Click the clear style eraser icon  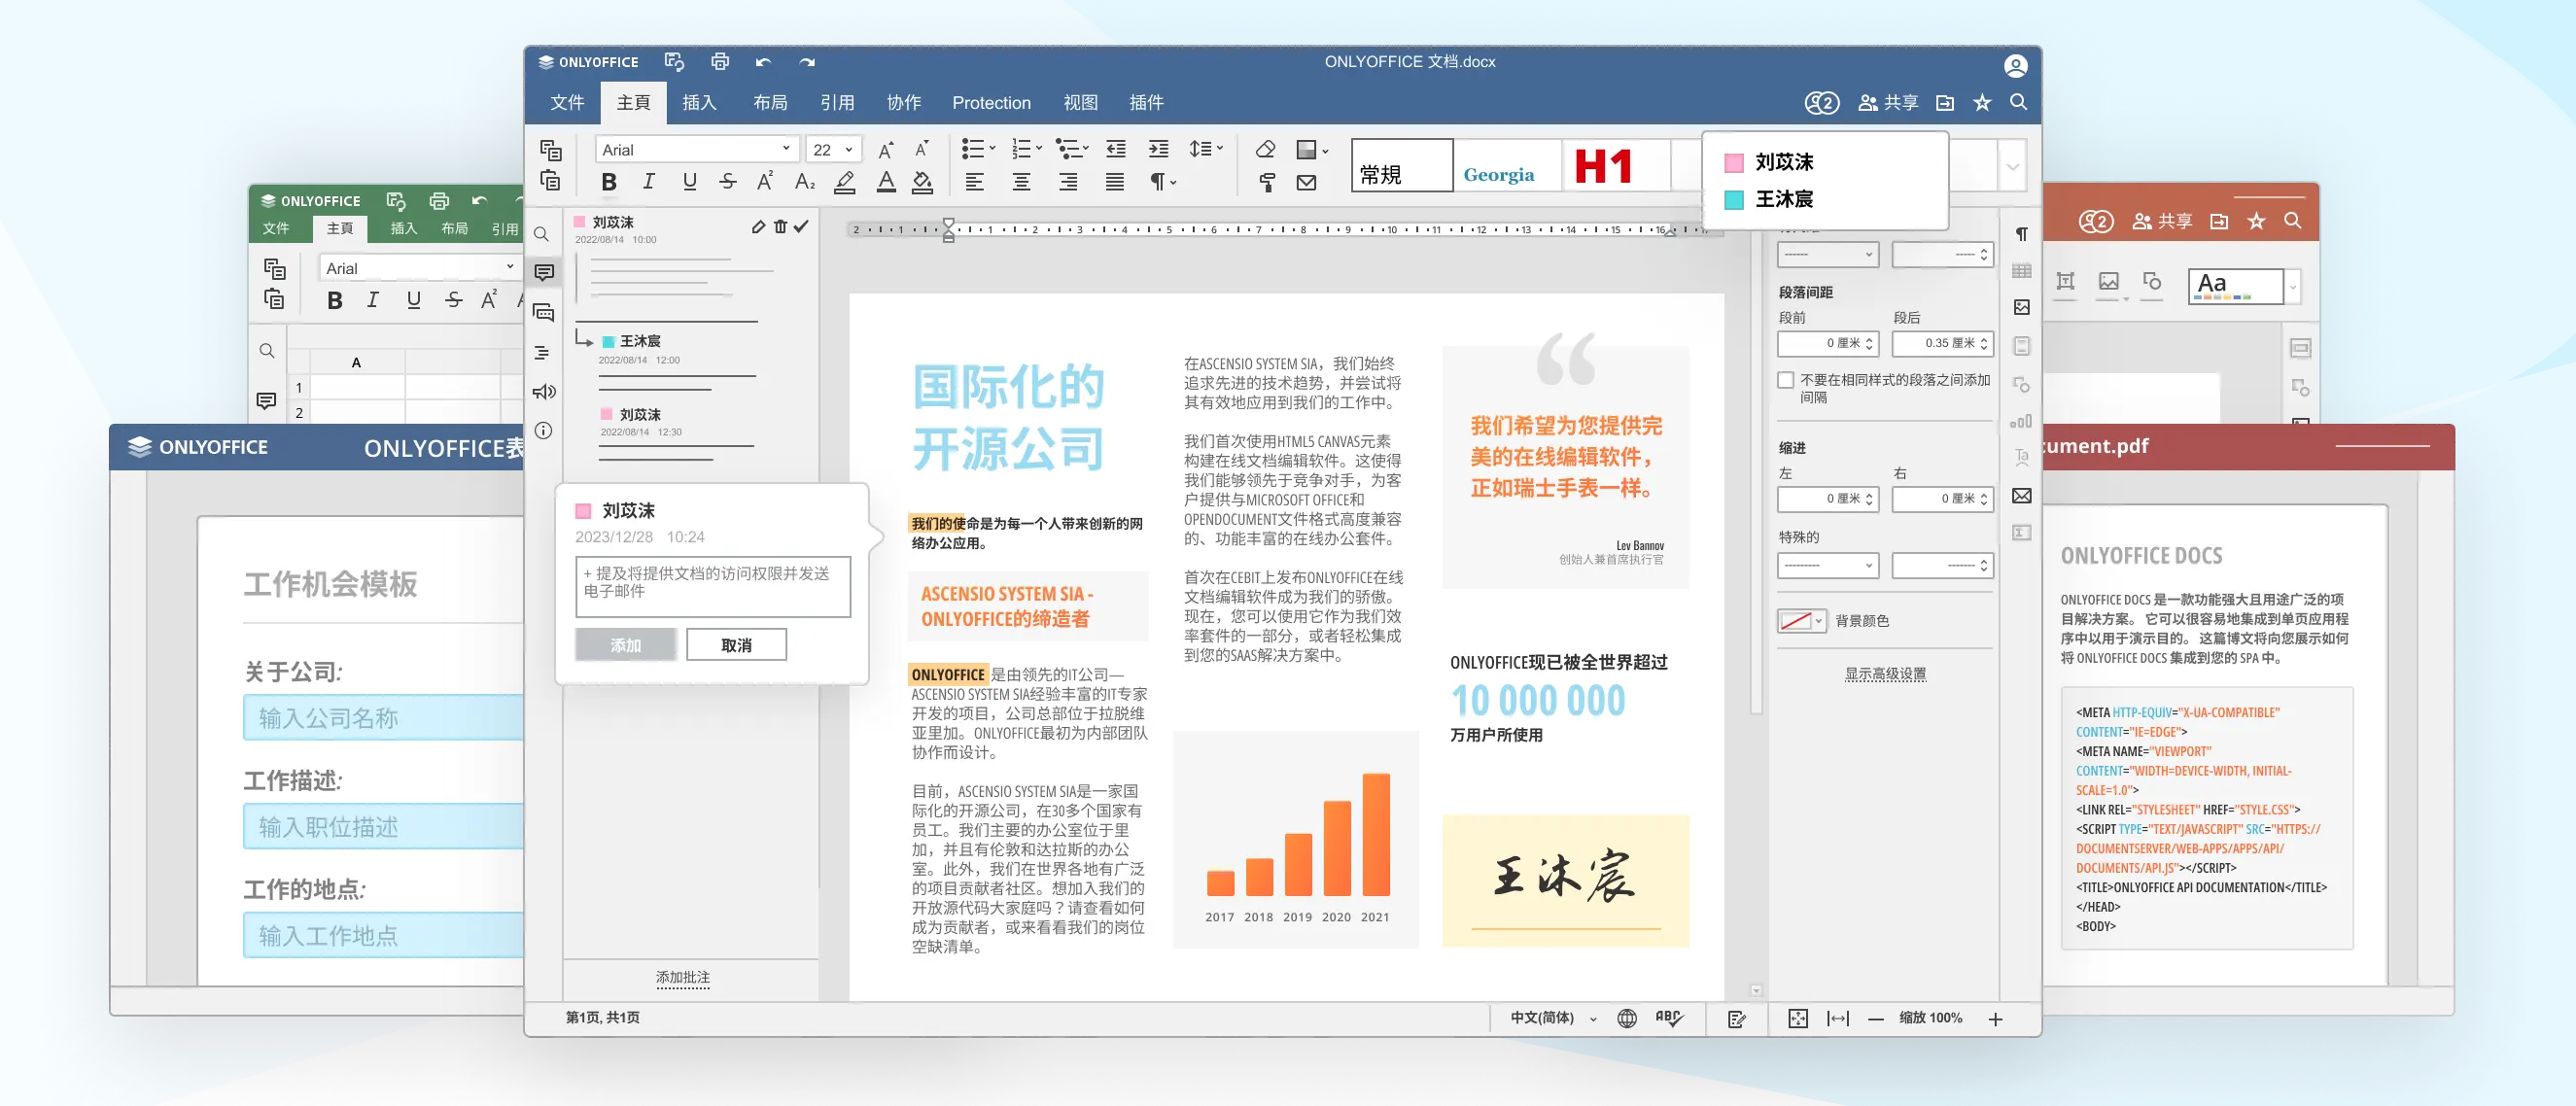1266,149
